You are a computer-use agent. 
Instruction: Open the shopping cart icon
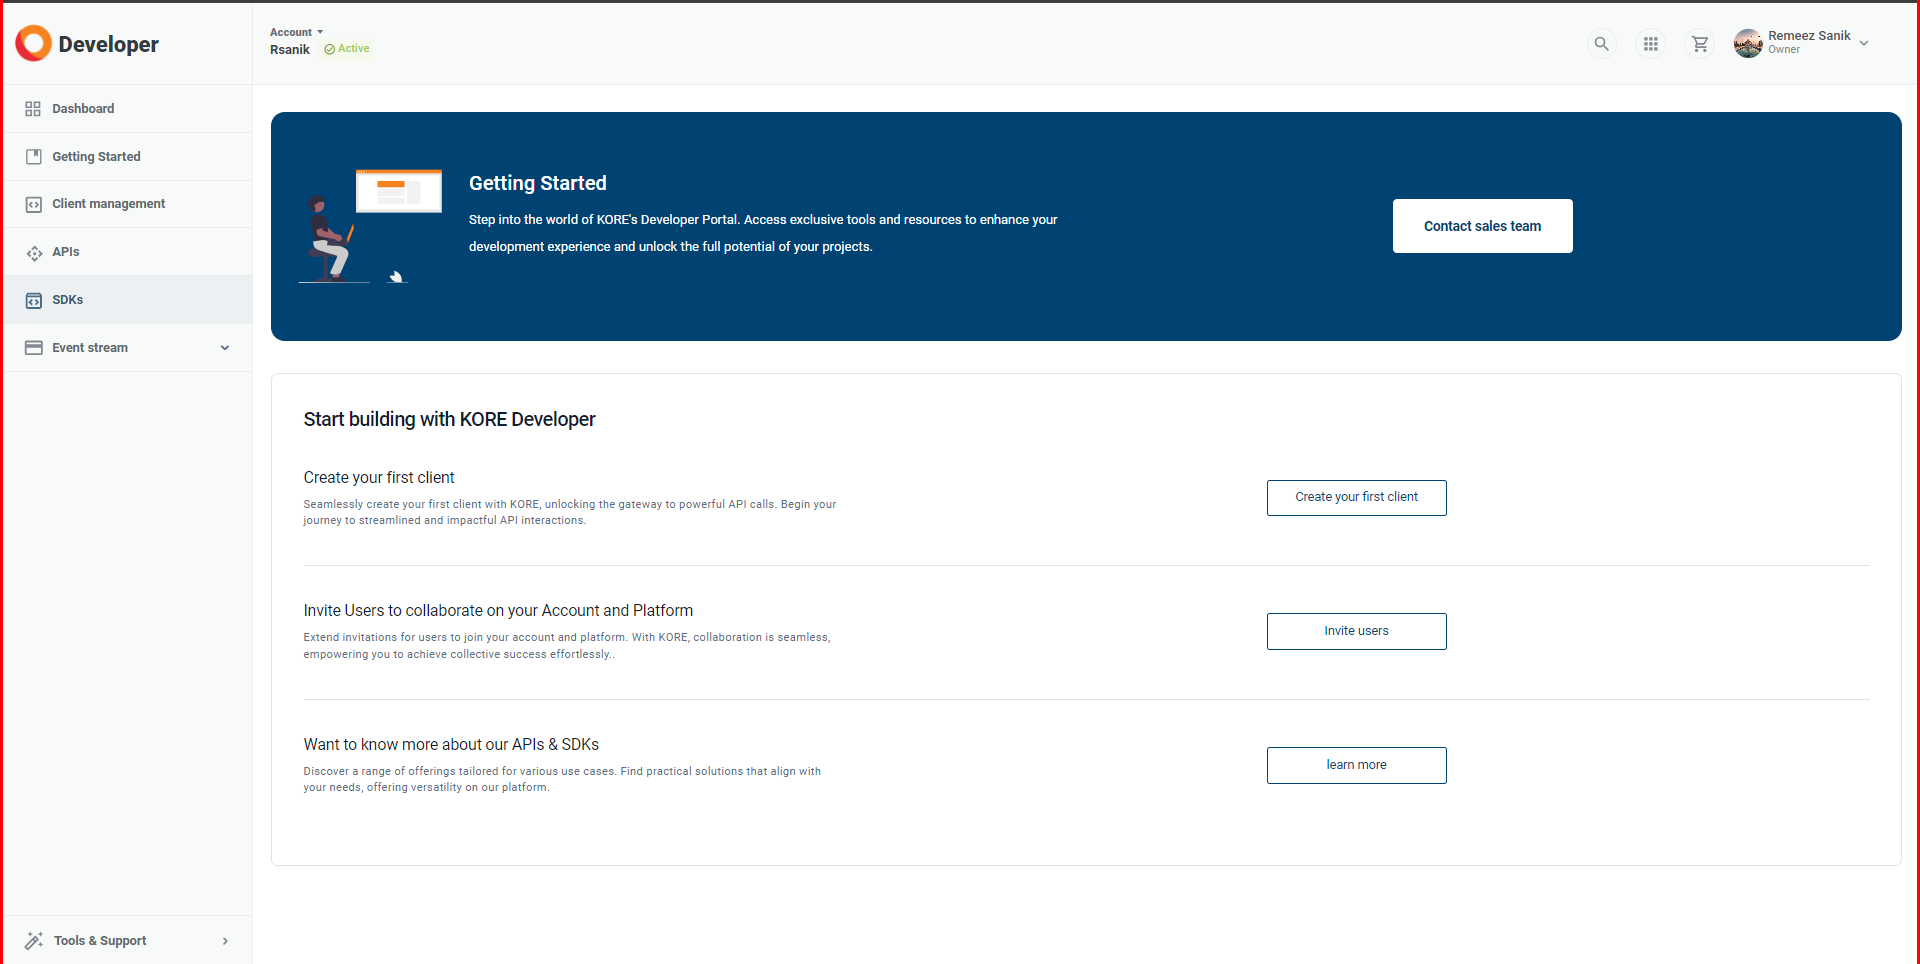(x=1699, y=44)
